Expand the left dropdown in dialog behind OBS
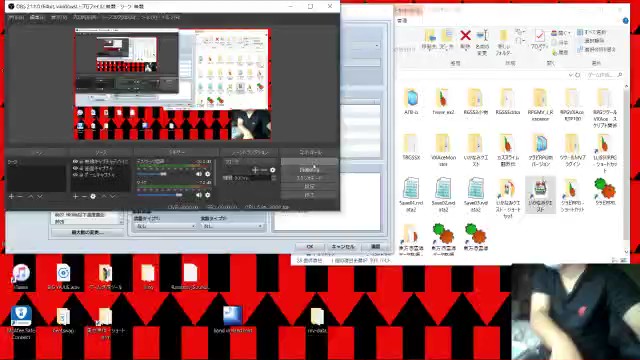The image size is (640, 360). click(164, 226)
